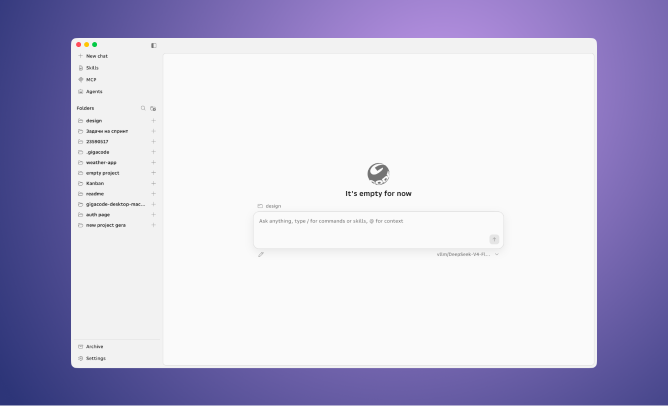Open Settings at the sidebar bottom

(92, 358)
